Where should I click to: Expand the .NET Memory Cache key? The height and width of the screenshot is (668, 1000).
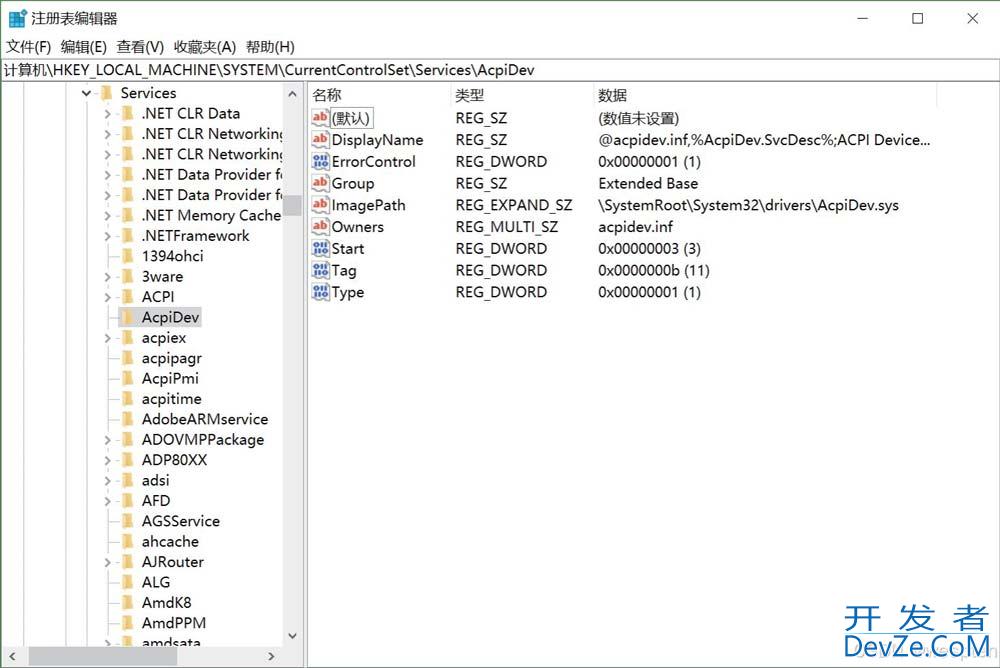coord(107,216)
